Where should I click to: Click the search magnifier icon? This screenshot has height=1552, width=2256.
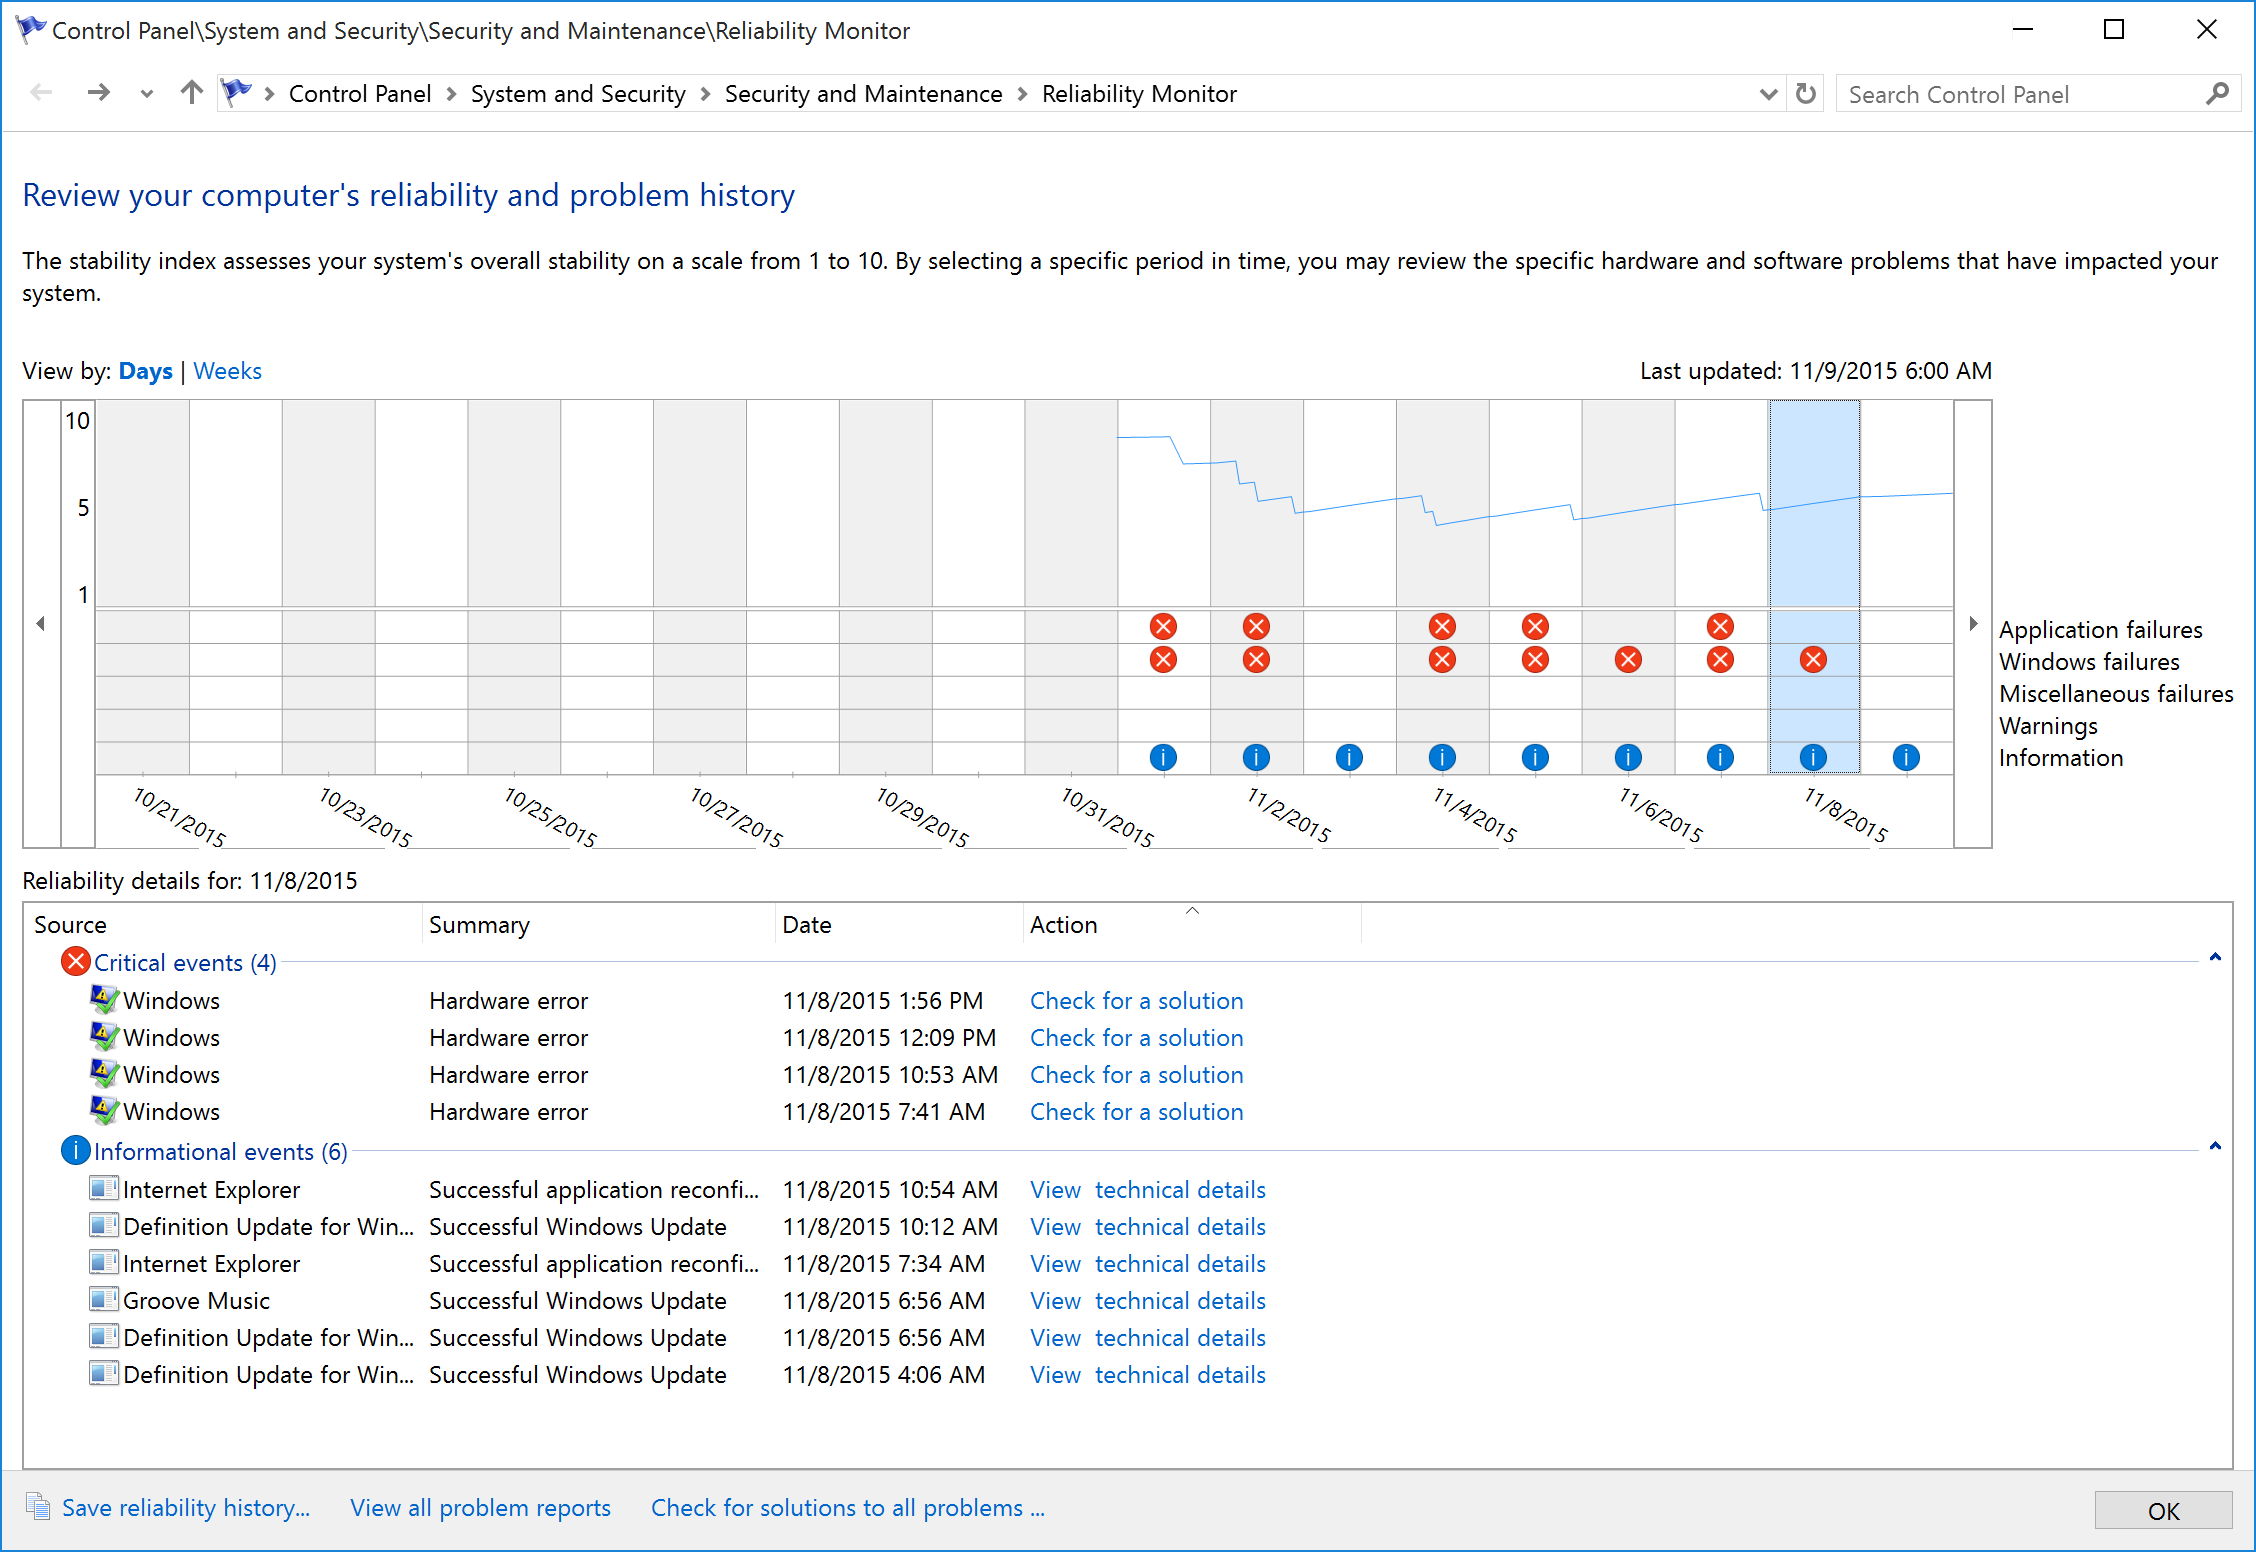pyautogui.click(x=2216, y=94)
